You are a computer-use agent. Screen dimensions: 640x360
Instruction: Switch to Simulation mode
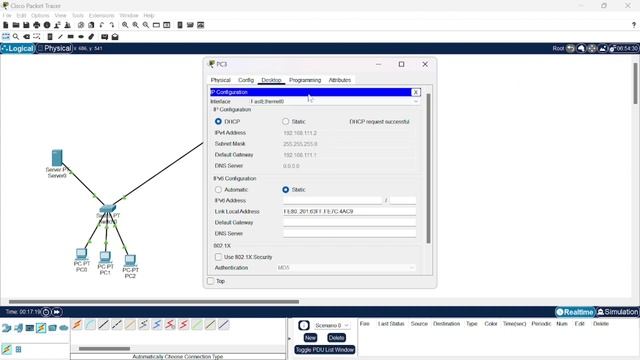pos(617,312)
